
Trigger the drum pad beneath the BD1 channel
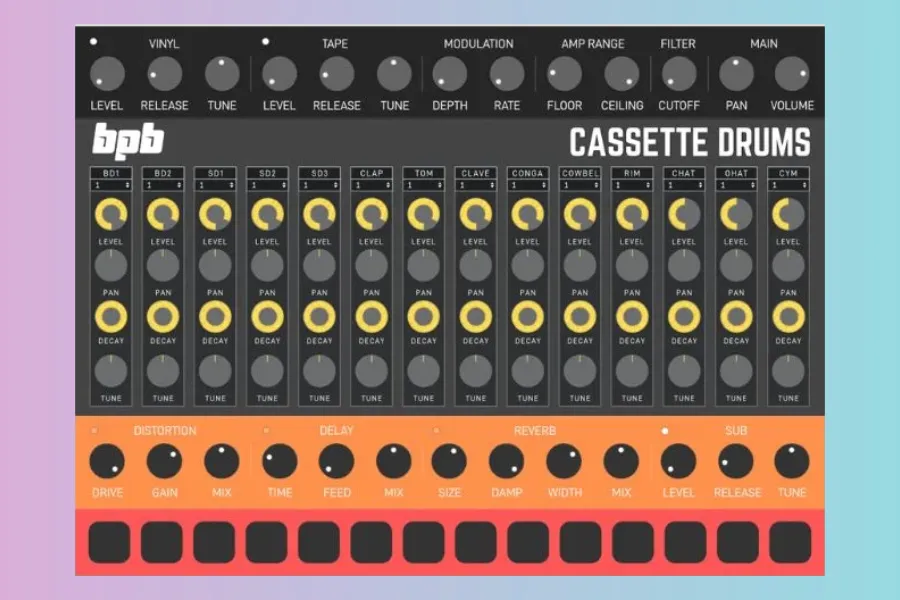109,542
